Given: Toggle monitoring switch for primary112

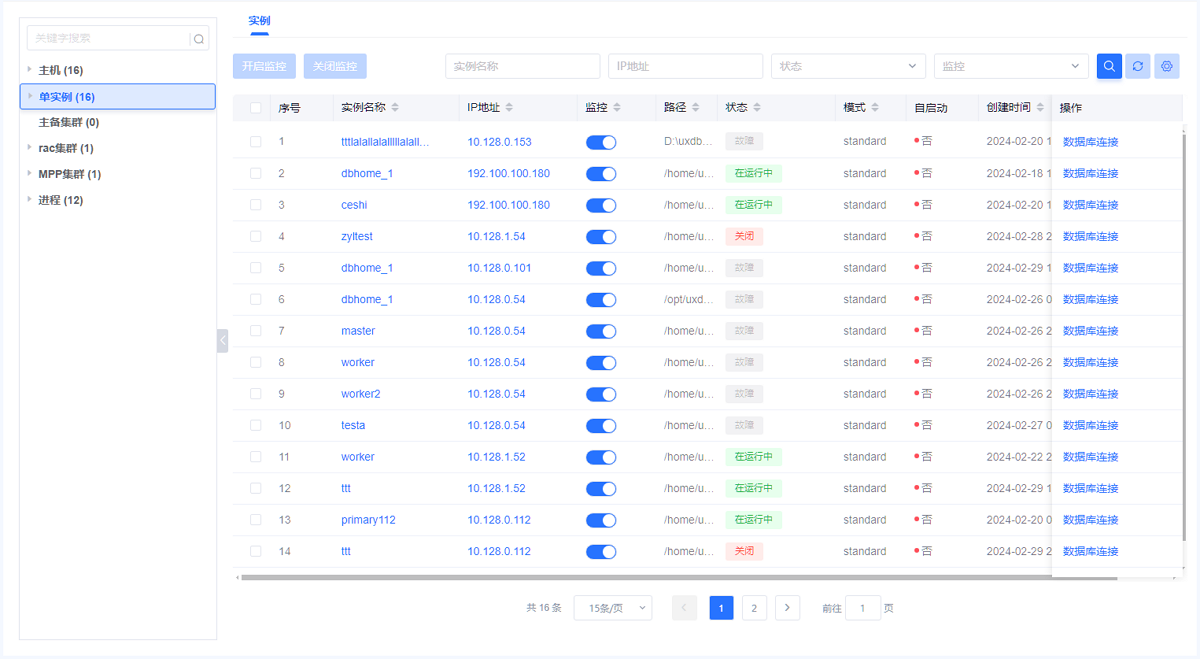Looking at the screenshot, I should coord(600,520).
